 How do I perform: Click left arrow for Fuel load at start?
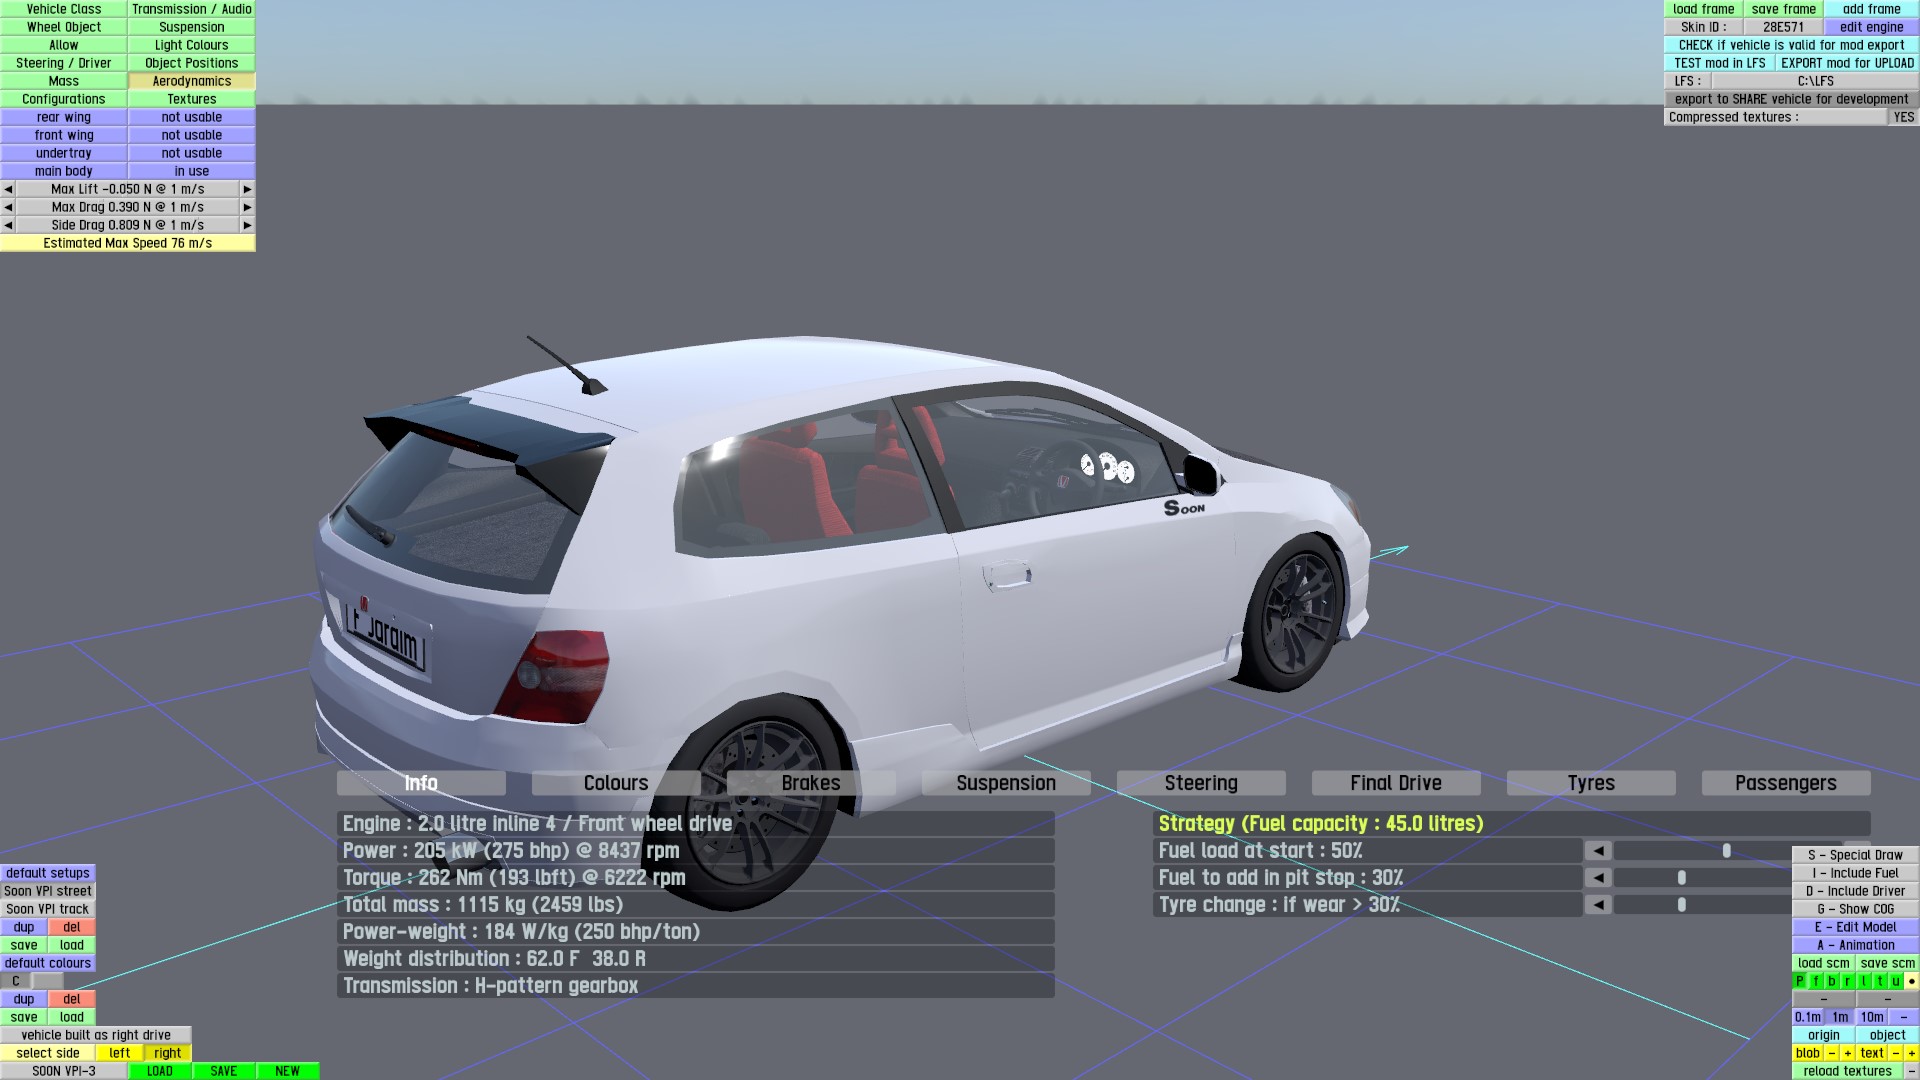[1598, 851]
